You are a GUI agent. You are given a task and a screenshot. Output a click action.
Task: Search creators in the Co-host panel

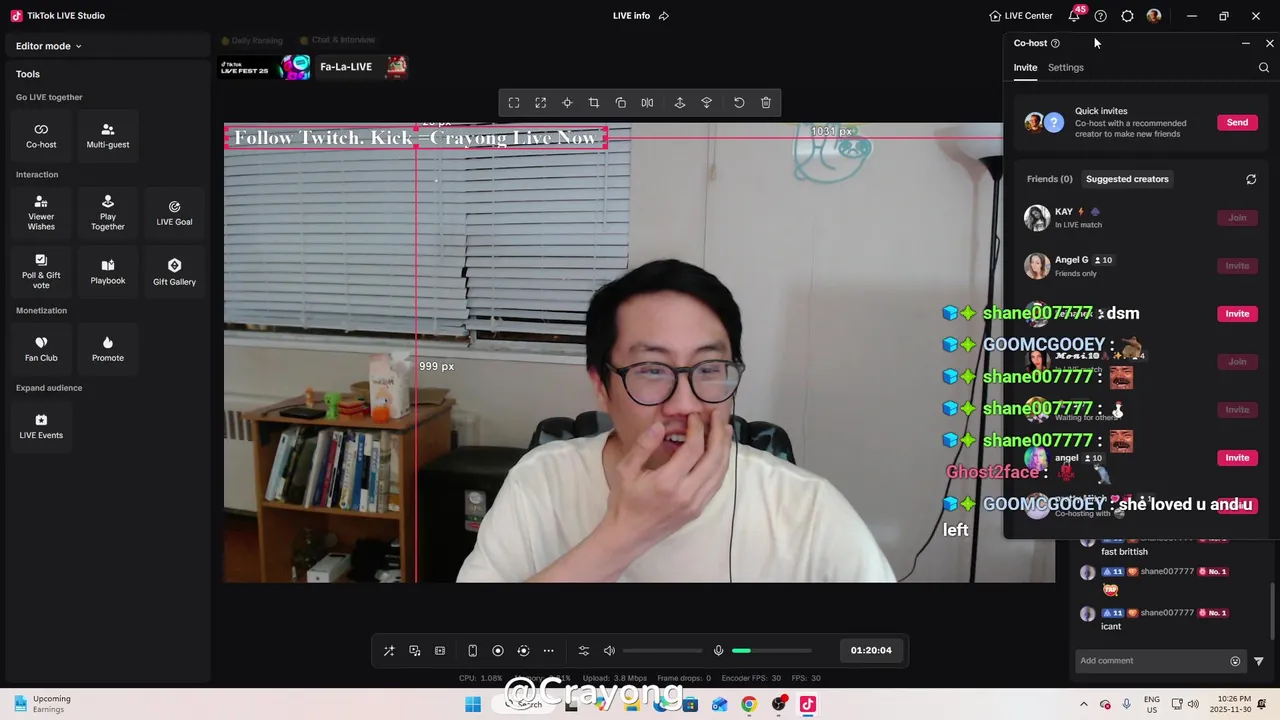pyautogui.click(x=1264, y=68)
